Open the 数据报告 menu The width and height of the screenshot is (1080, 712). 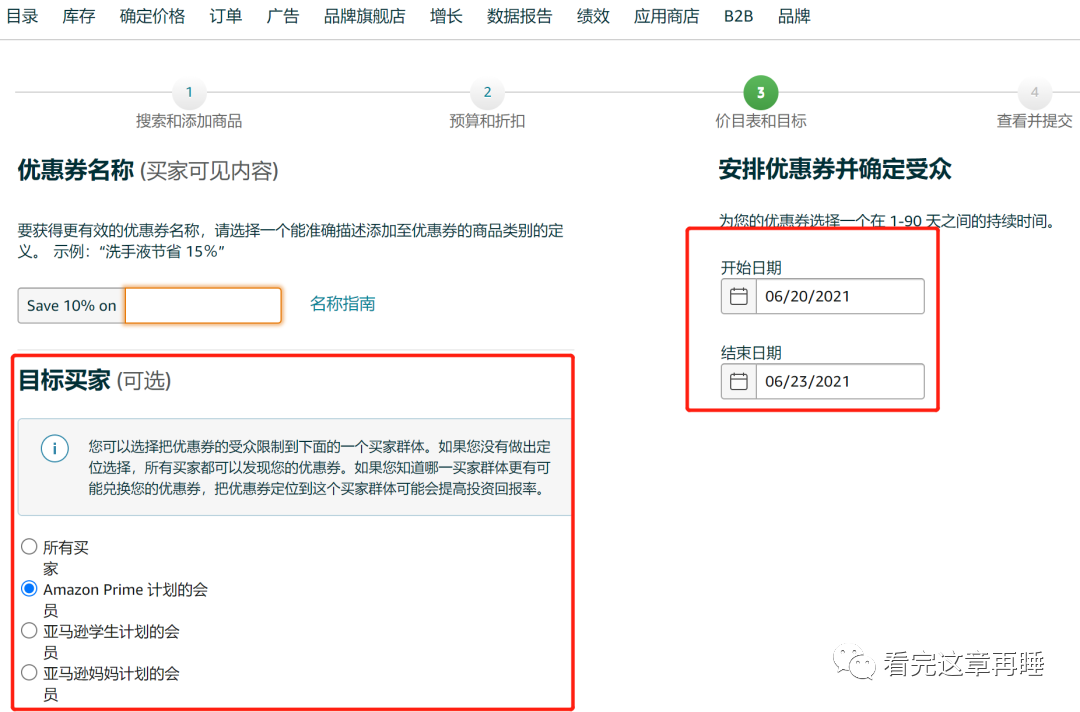[519, 16]
